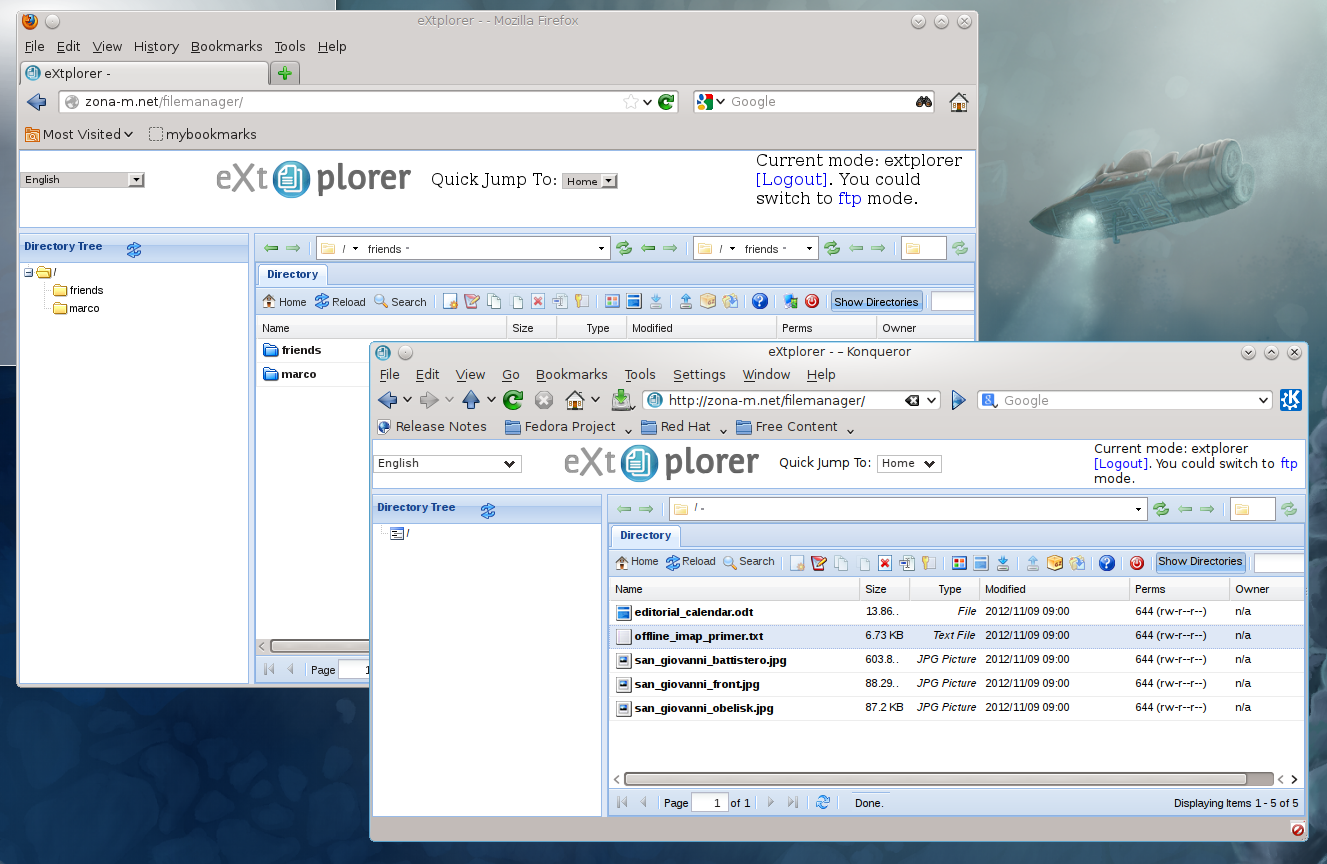Toggle Show Directories in the Konqueror window
The width and height of the screenshot is (1327, 864).
click(x=1200, y=562)
